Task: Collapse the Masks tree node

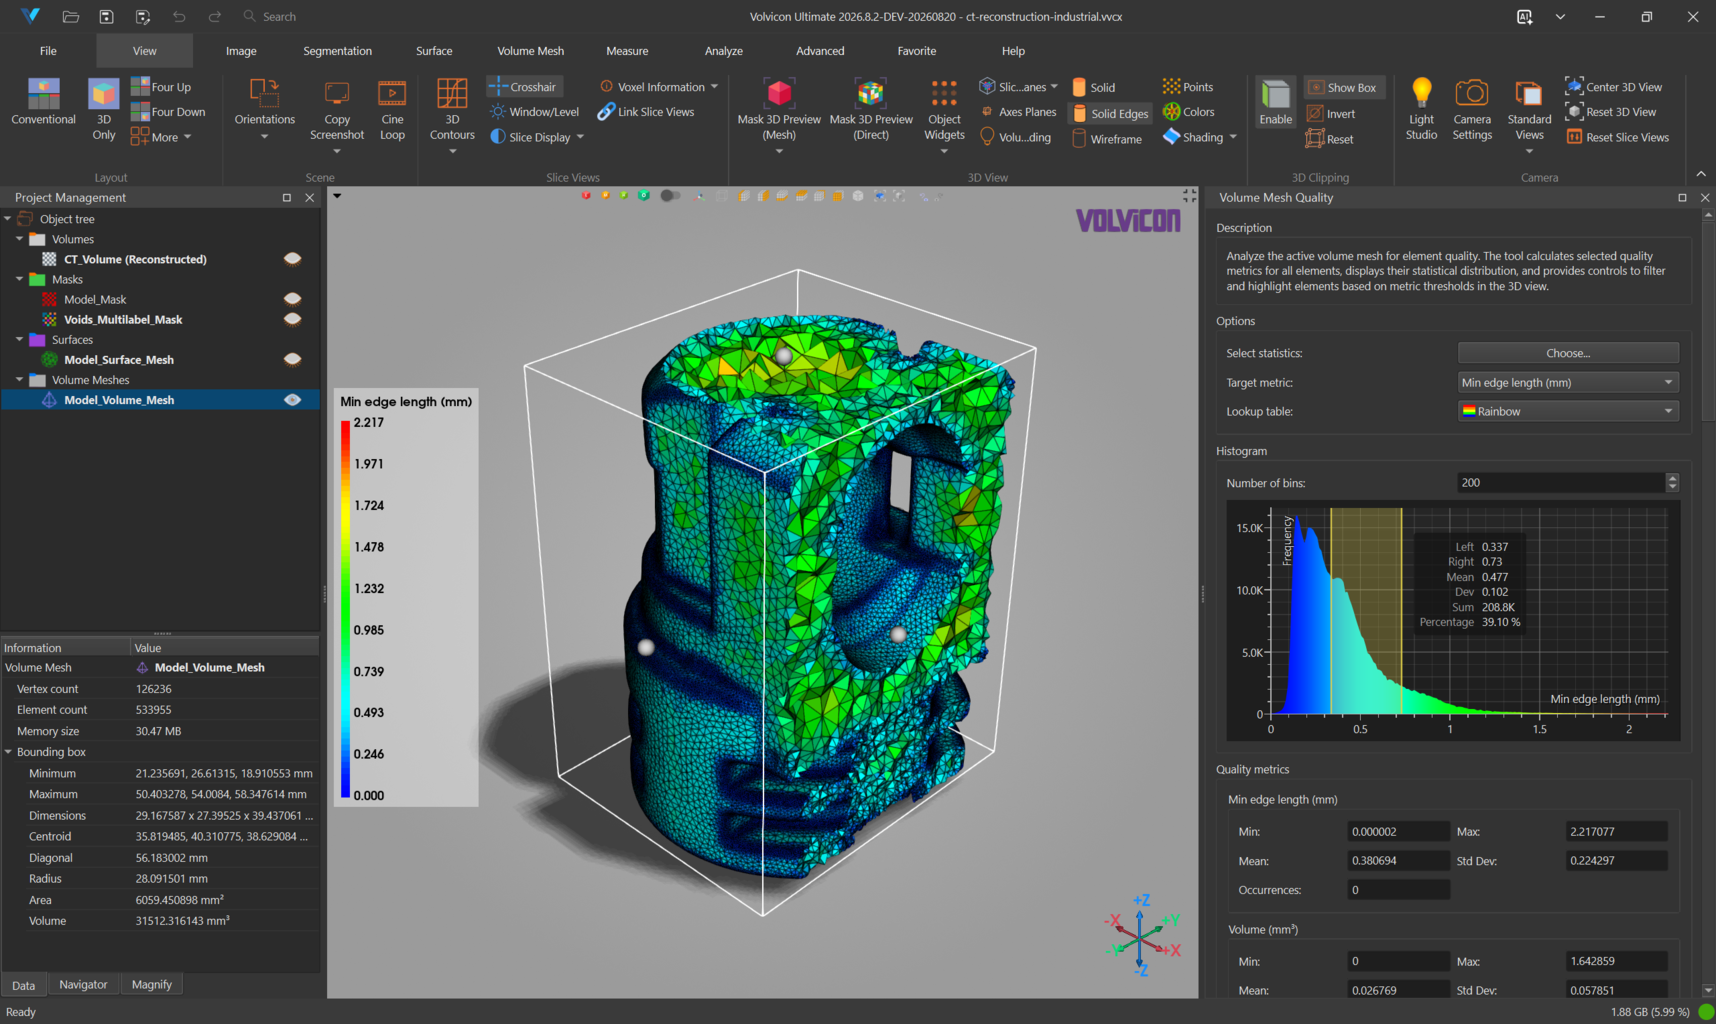Action: click(x=19, y=280)
